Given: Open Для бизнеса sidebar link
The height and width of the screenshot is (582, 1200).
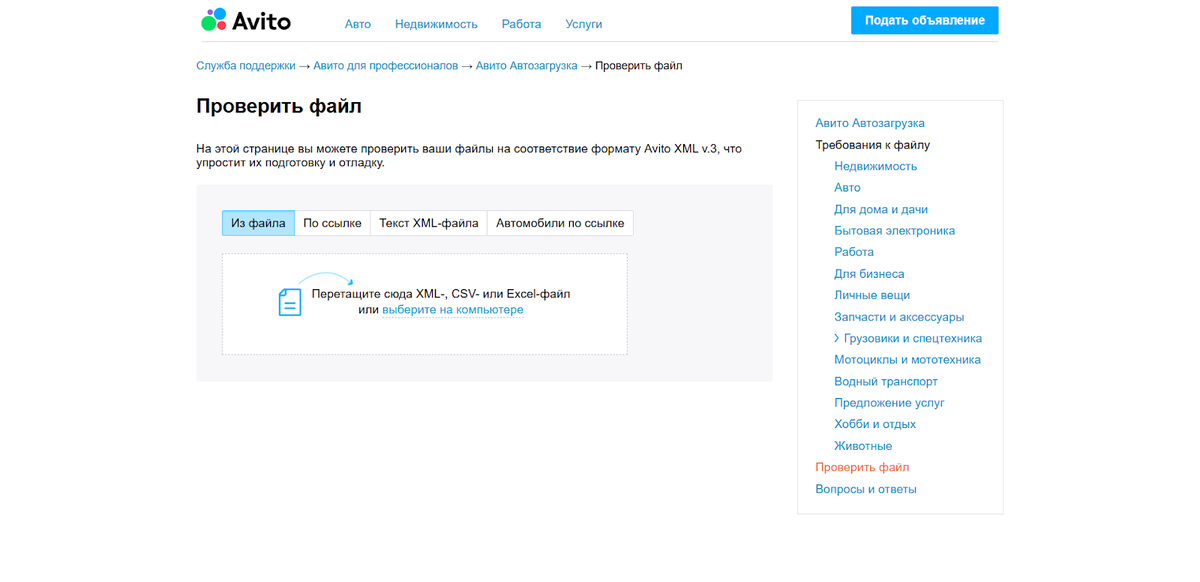Looking at the screenshot, I should [869, 274].
